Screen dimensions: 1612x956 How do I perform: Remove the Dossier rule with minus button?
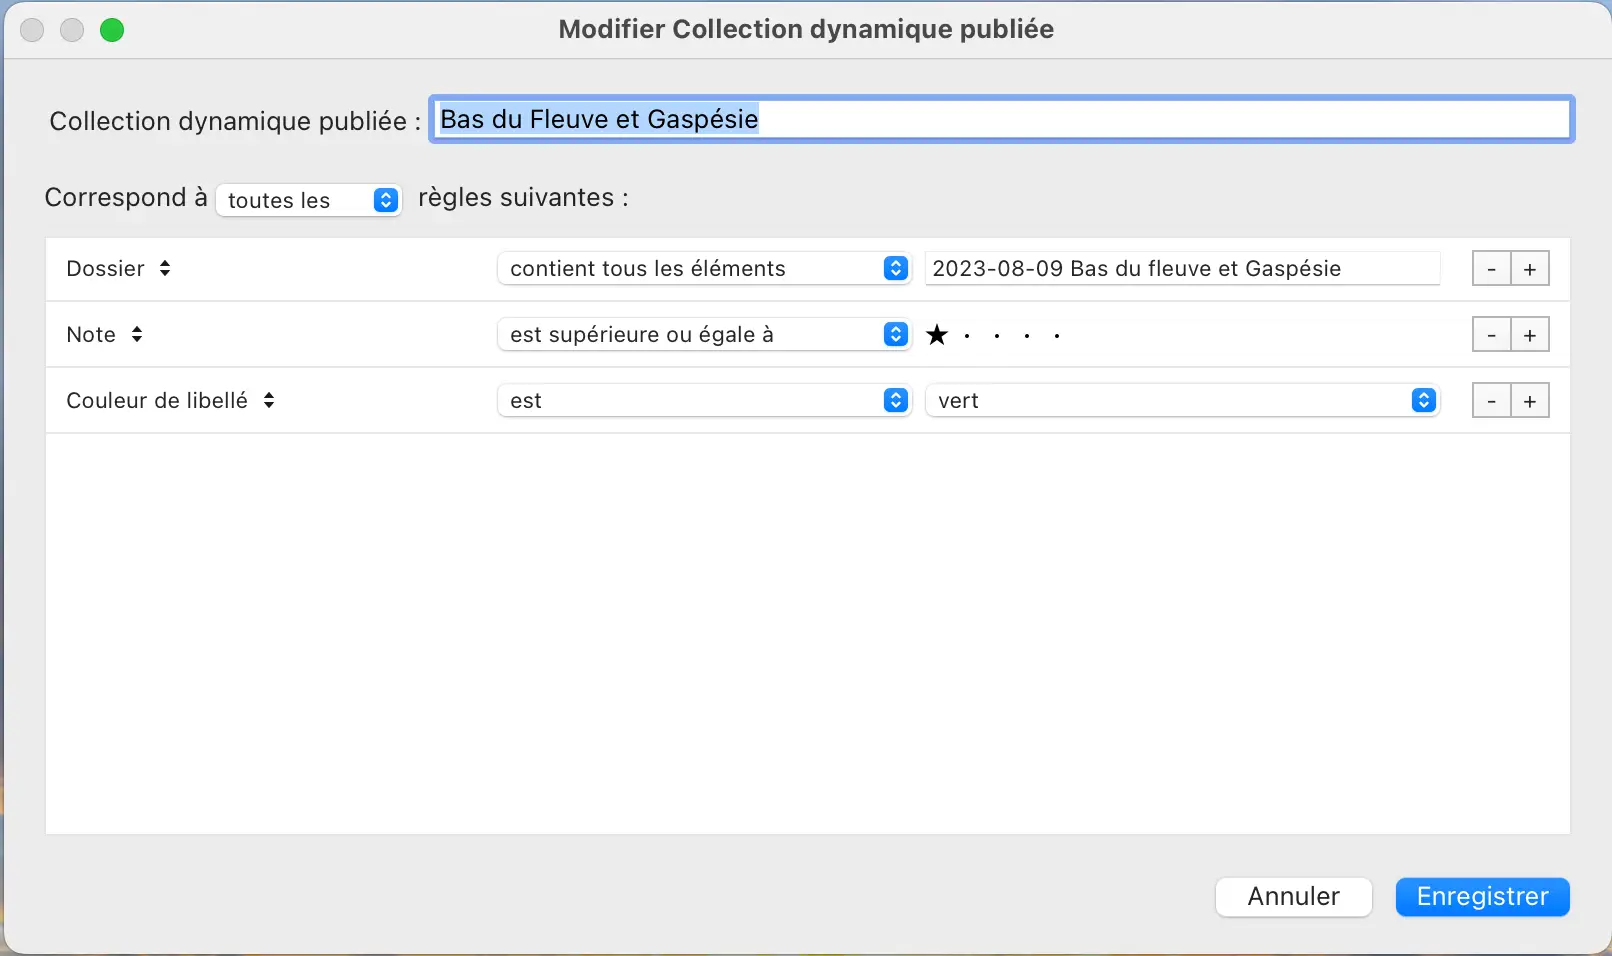tap(1491, 269)
